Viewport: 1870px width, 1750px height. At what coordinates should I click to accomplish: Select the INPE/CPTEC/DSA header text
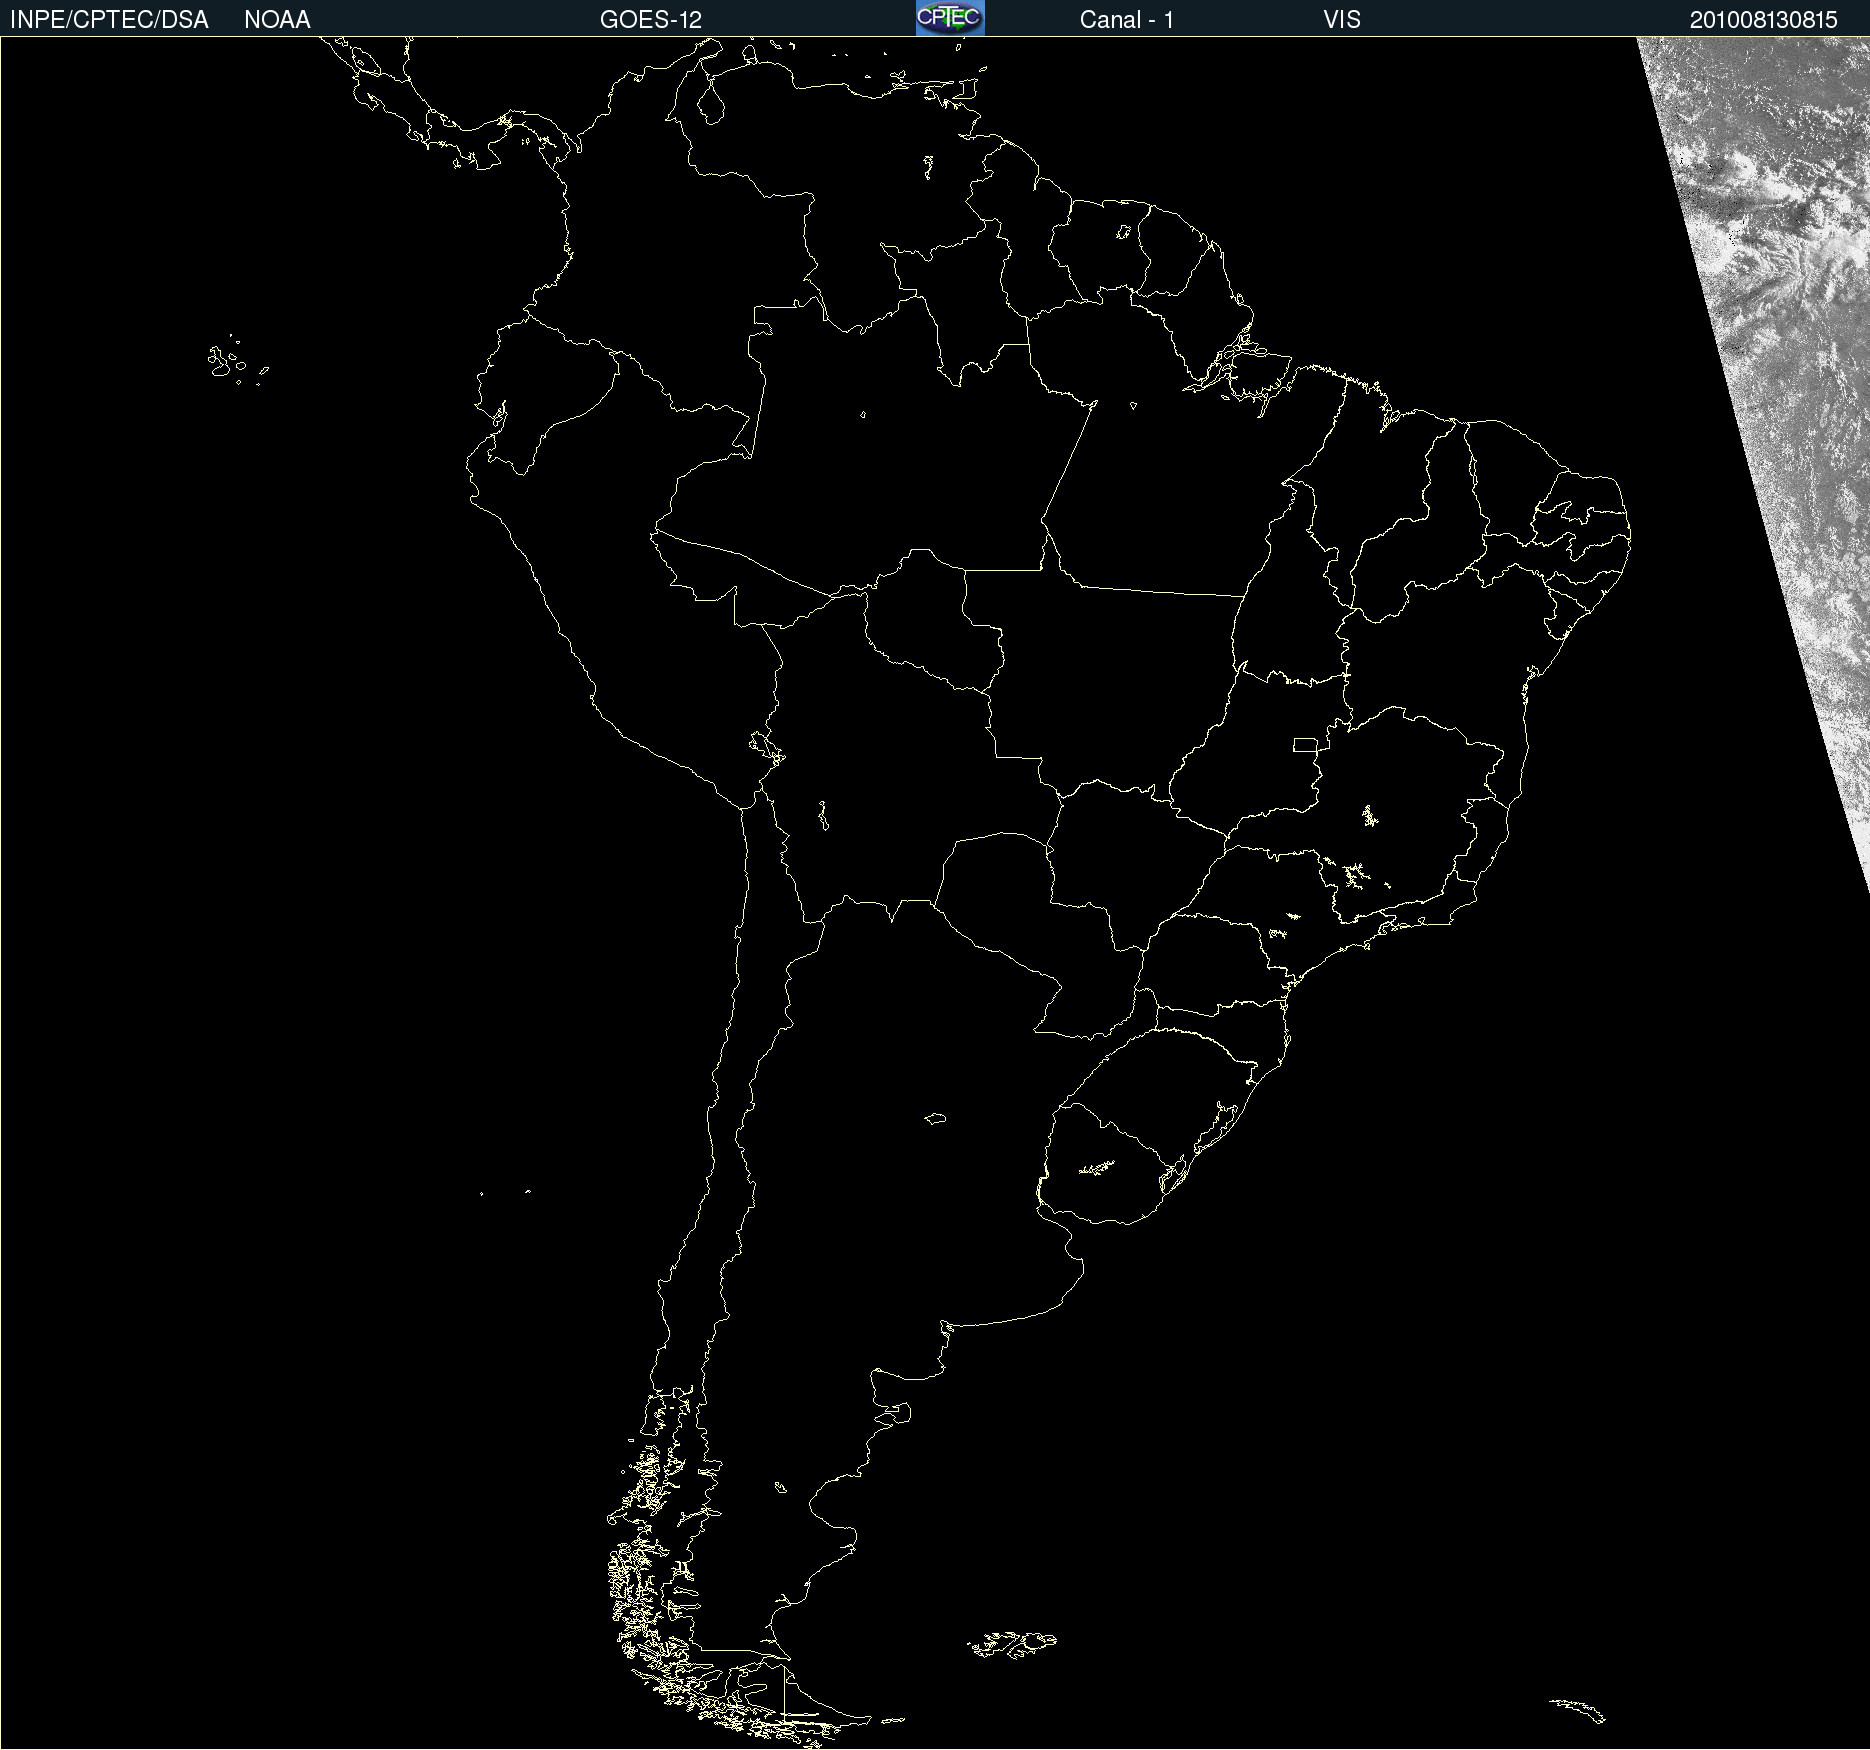109,20
